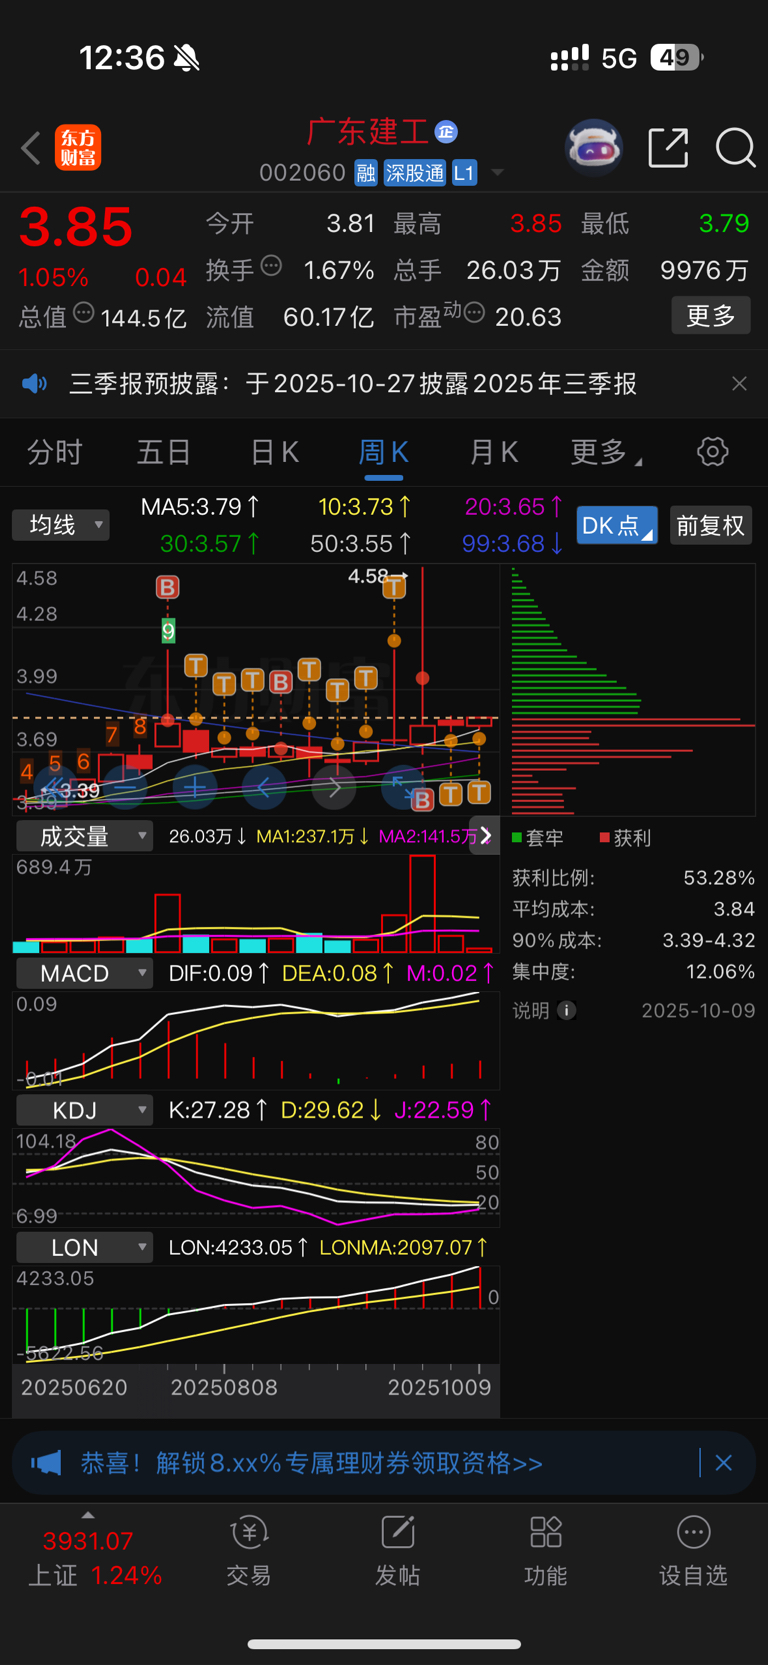Tap the 集中度 12.06% value
This screenshot has width=769, height=1665.
[x=721, y=971]
